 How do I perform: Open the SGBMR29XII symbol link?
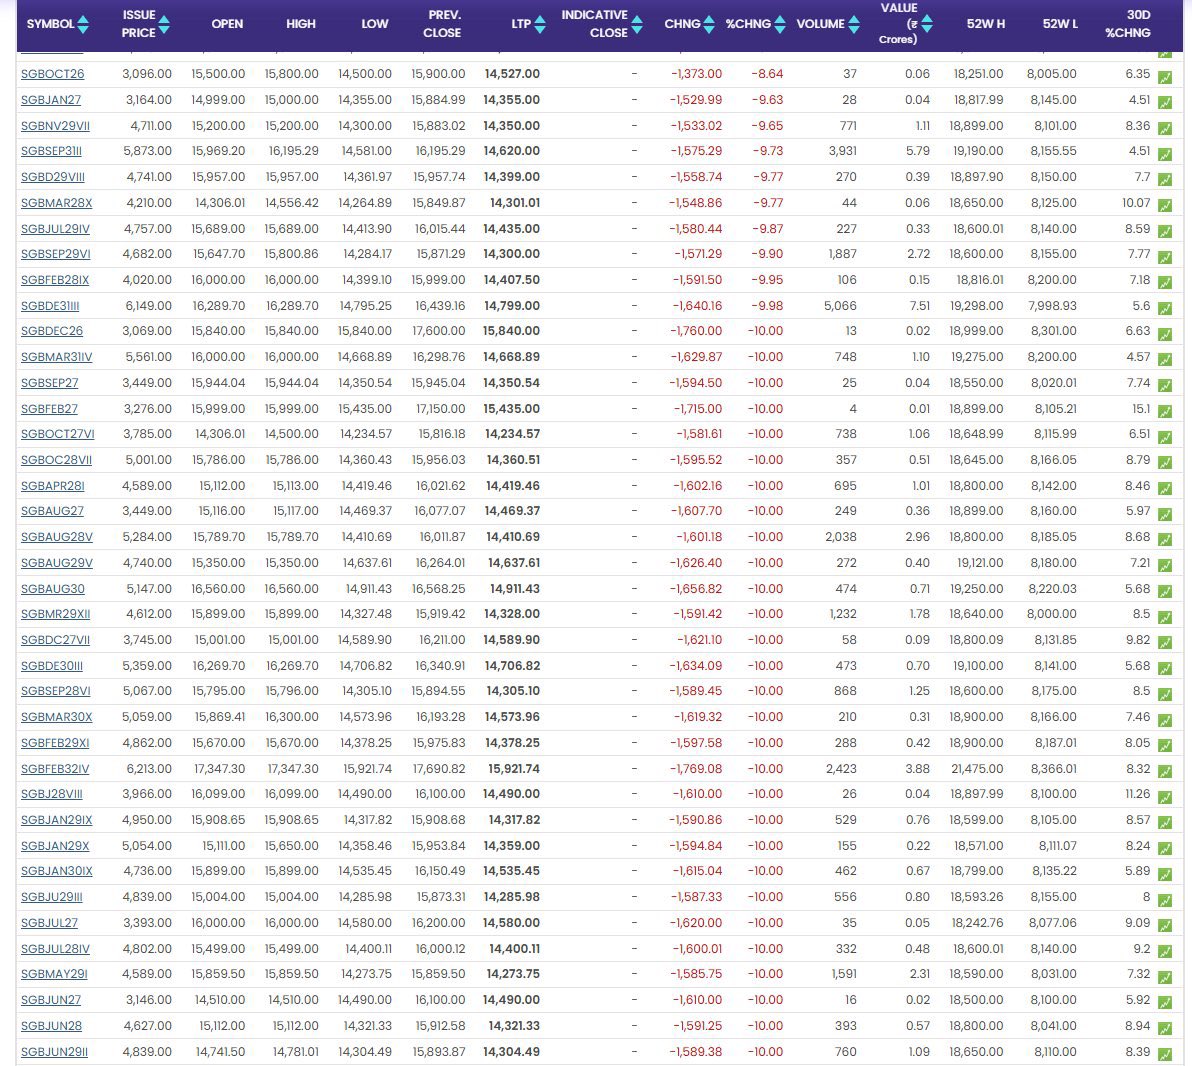pos(55,614)
